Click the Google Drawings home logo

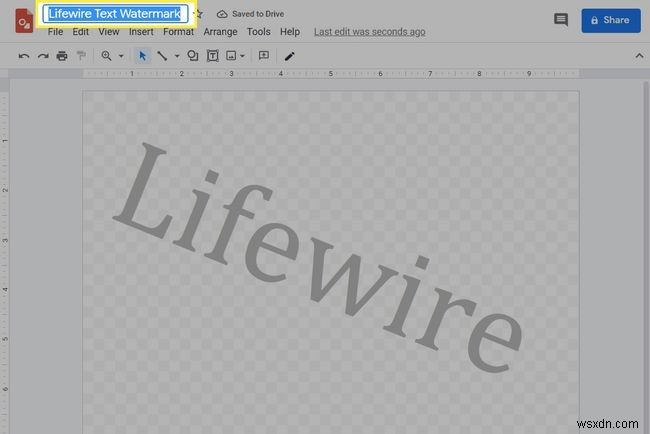pos(24,21)
